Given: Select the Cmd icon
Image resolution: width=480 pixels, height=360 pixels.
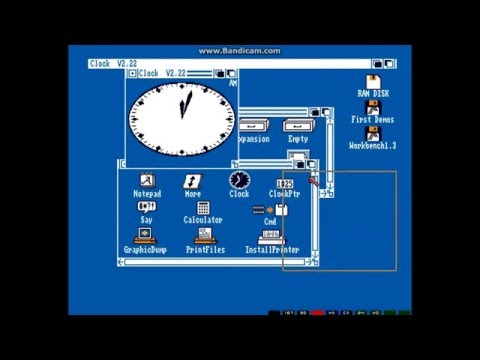Looking at the screenshot, I should (x=270, y=215).
